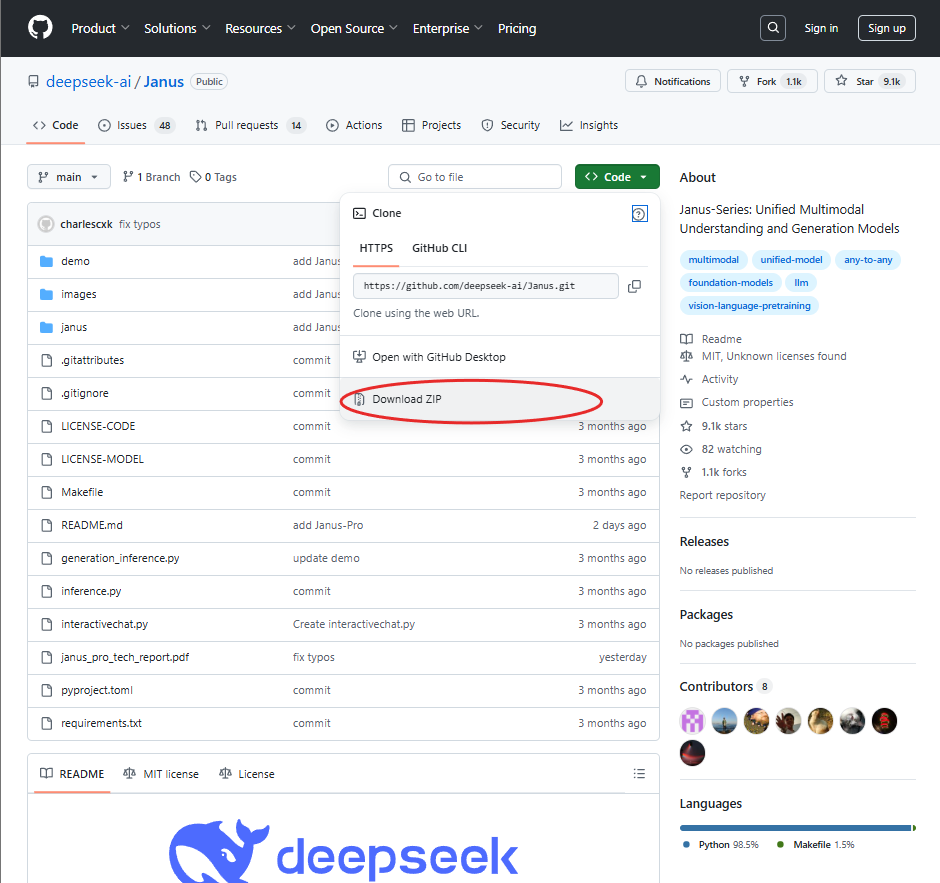Select the HTTPS clone tab
The width and height of the screenshot is (940, 883).
tap(376, 248)
